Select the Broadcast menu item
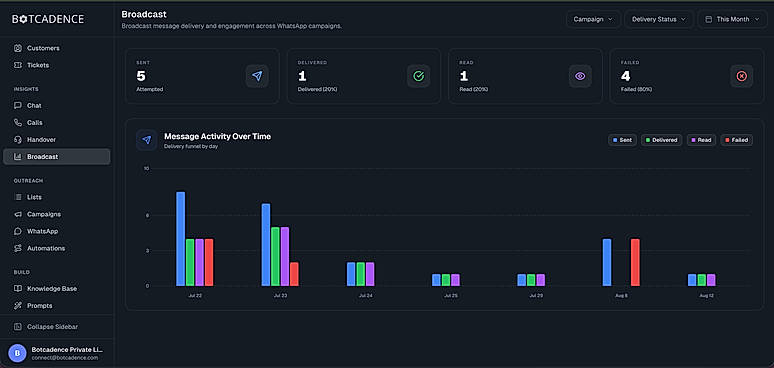This screenshot has width=774, height=368. tap(57, 157)
